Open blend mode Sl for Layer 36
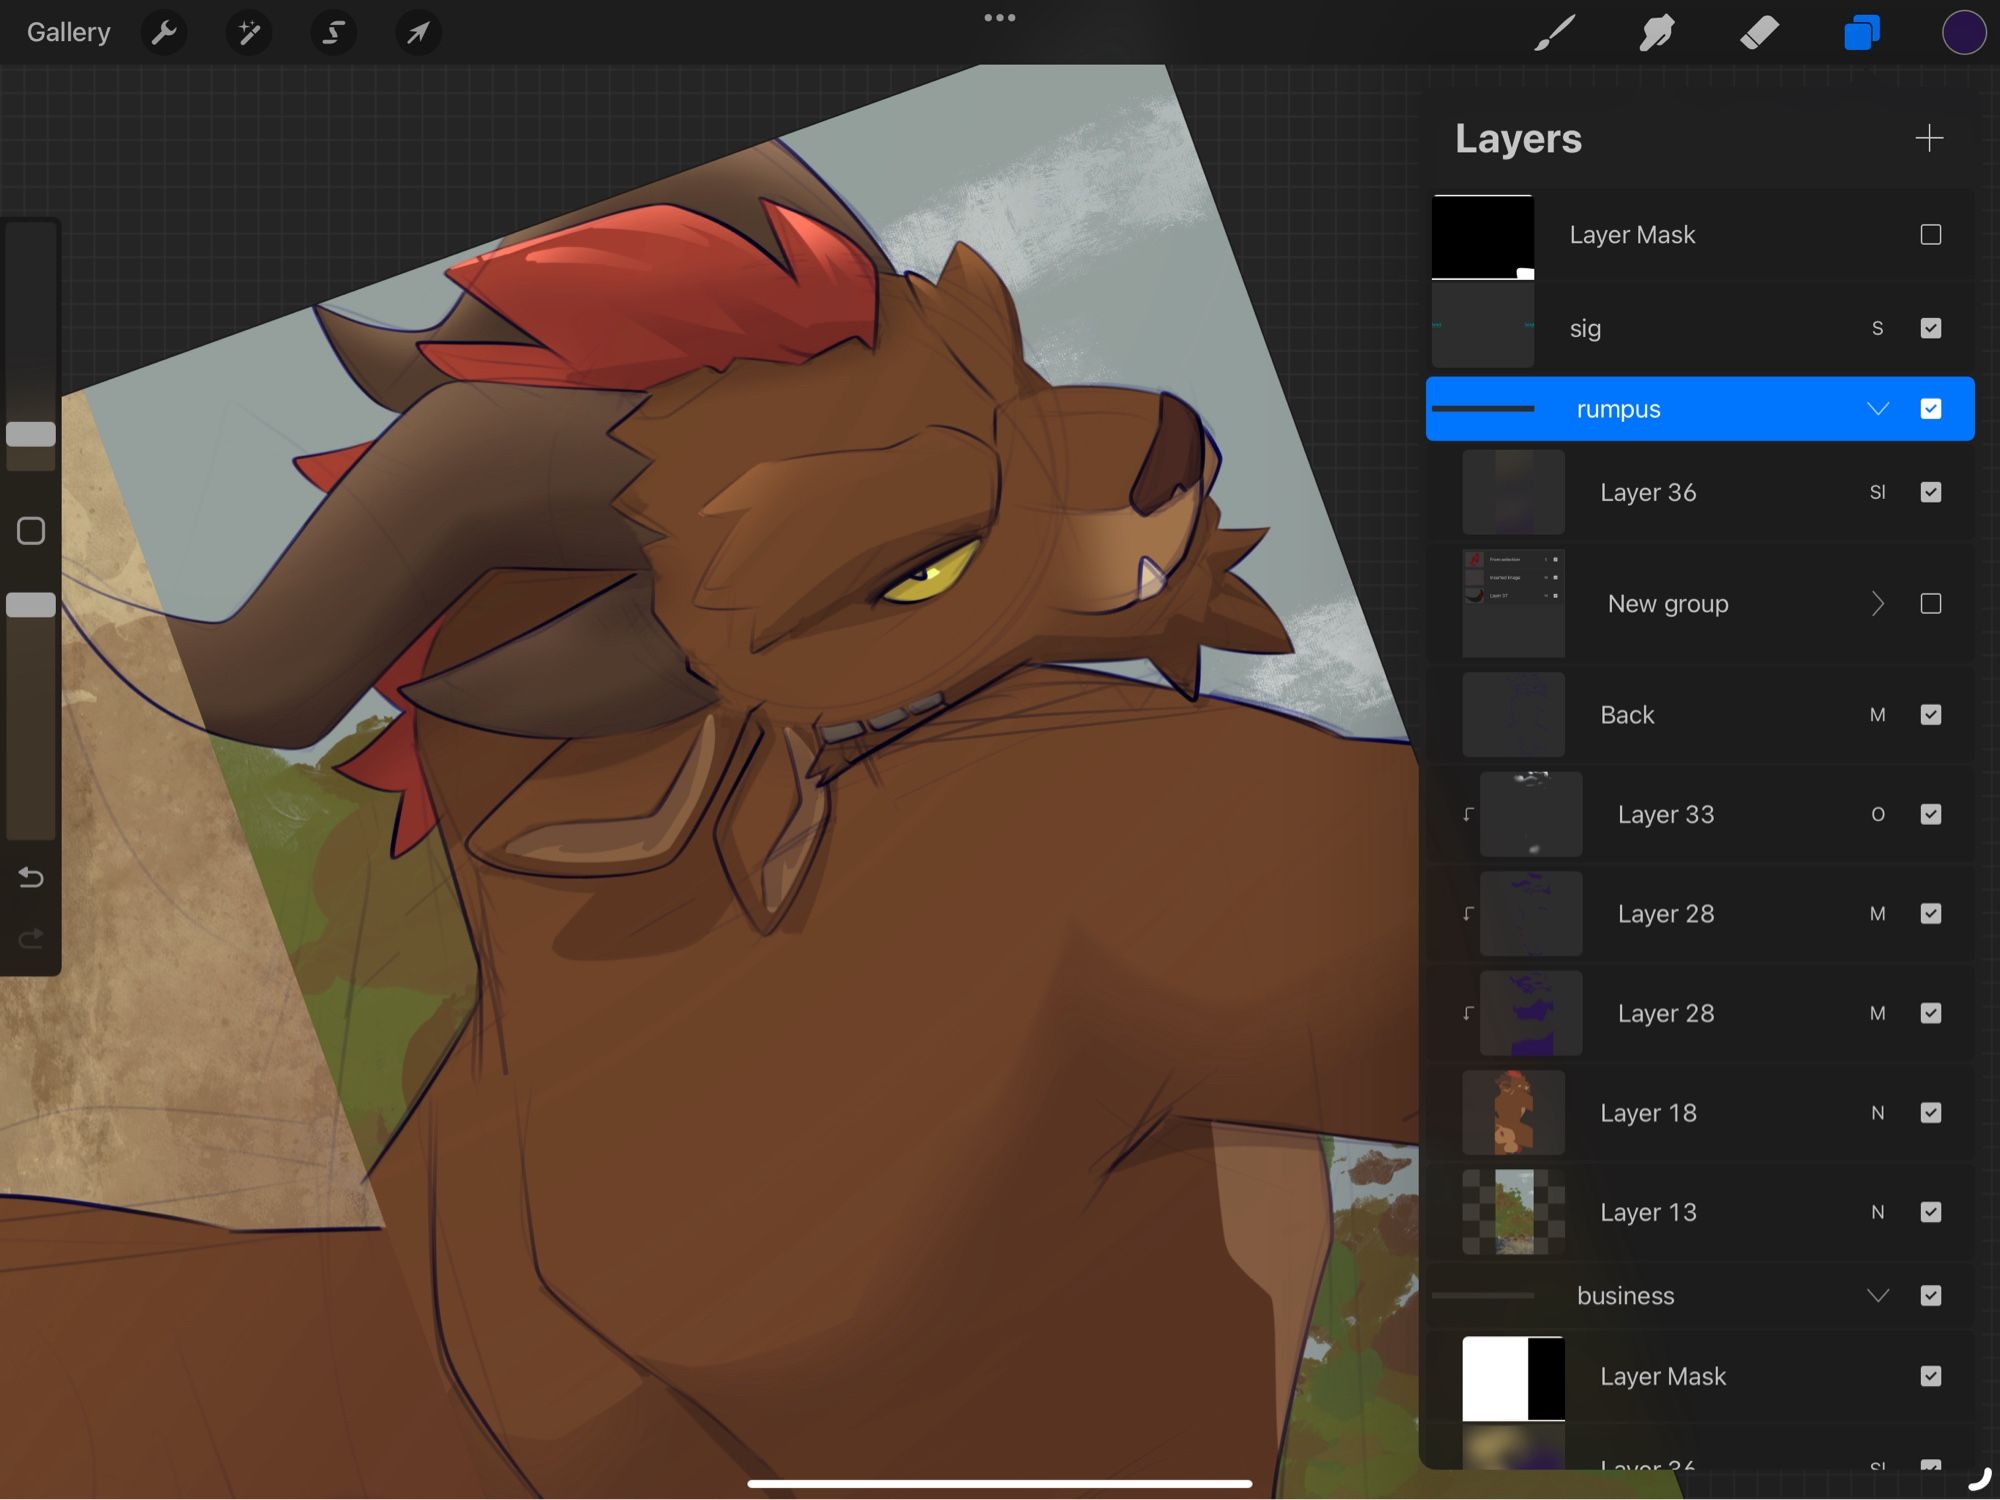The image size is (2000, 1500). pyautogui.click(x=1877, y=492)
